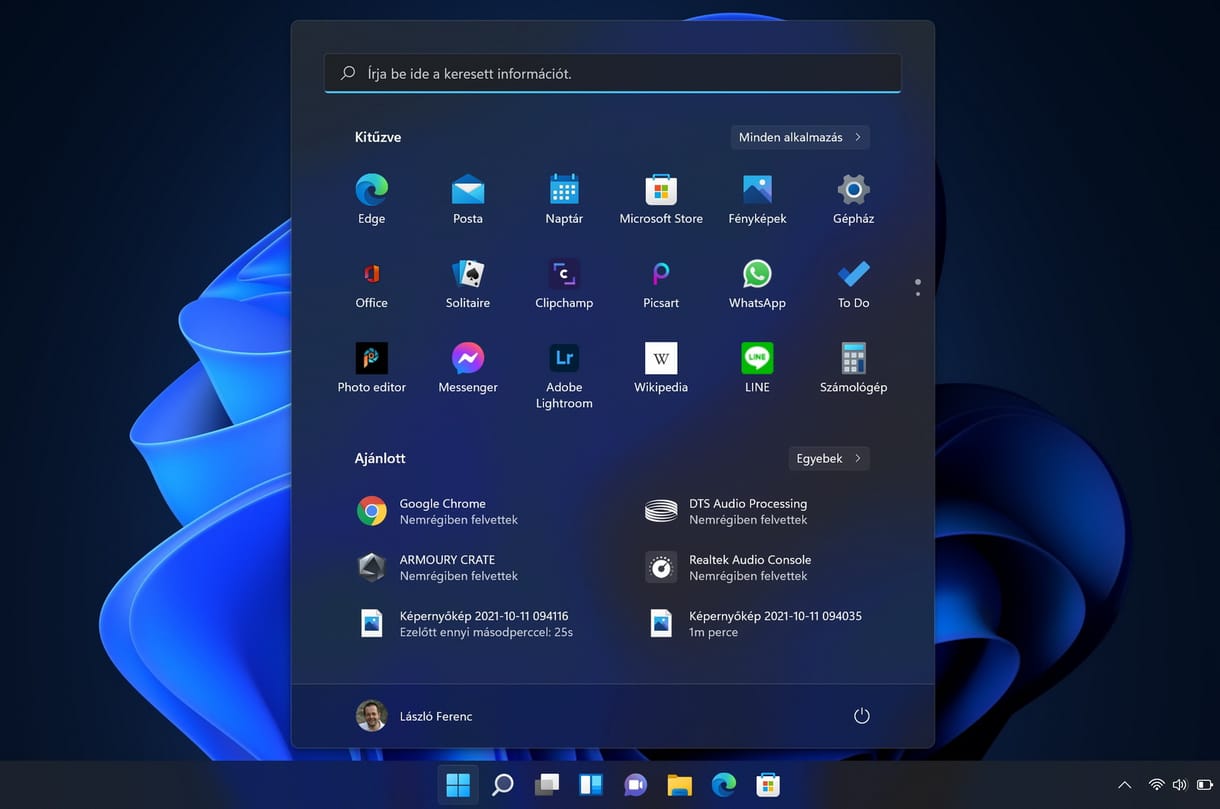Open Gépház settings app

click(853, 199)
